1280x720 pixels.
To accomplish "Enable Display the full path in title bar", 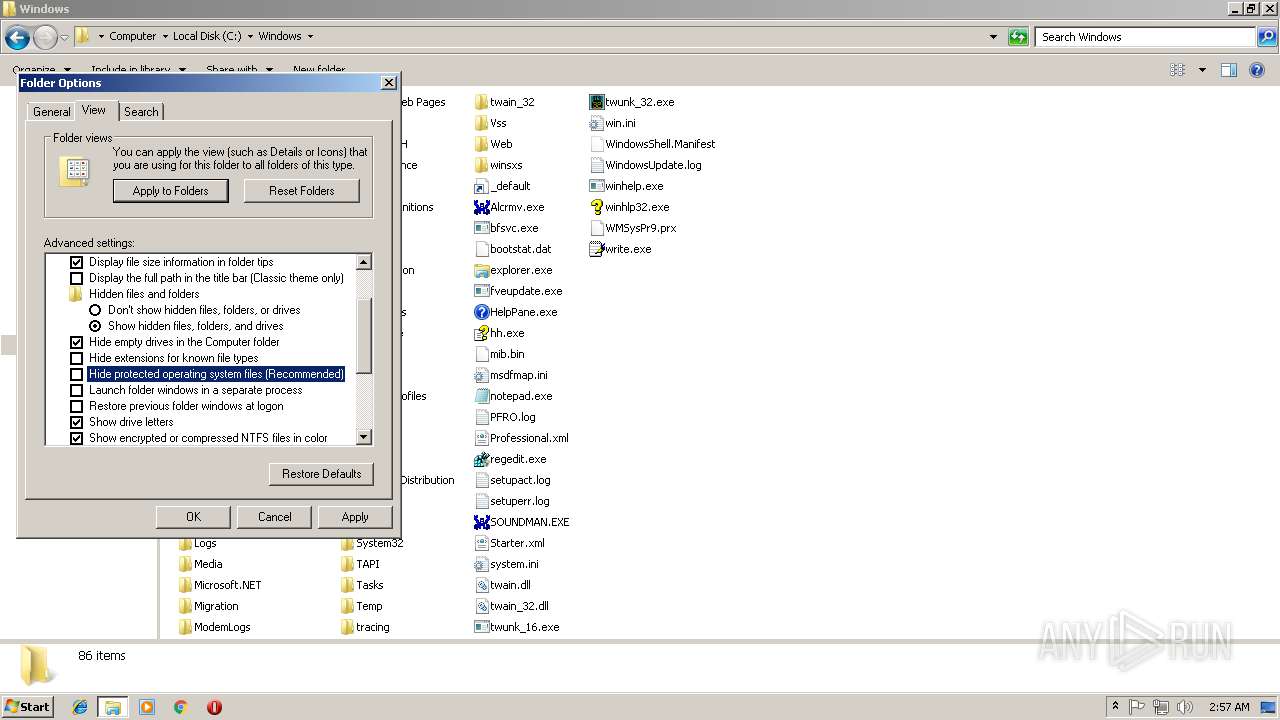I will click(x=76, y=278).
